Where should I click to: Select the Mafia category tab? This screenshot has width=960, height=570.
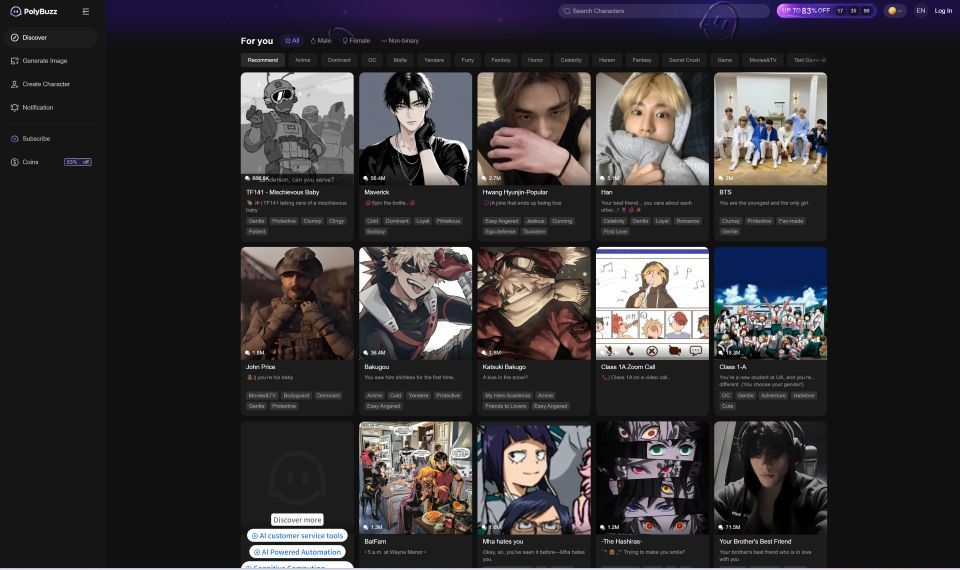pos(400,60)
